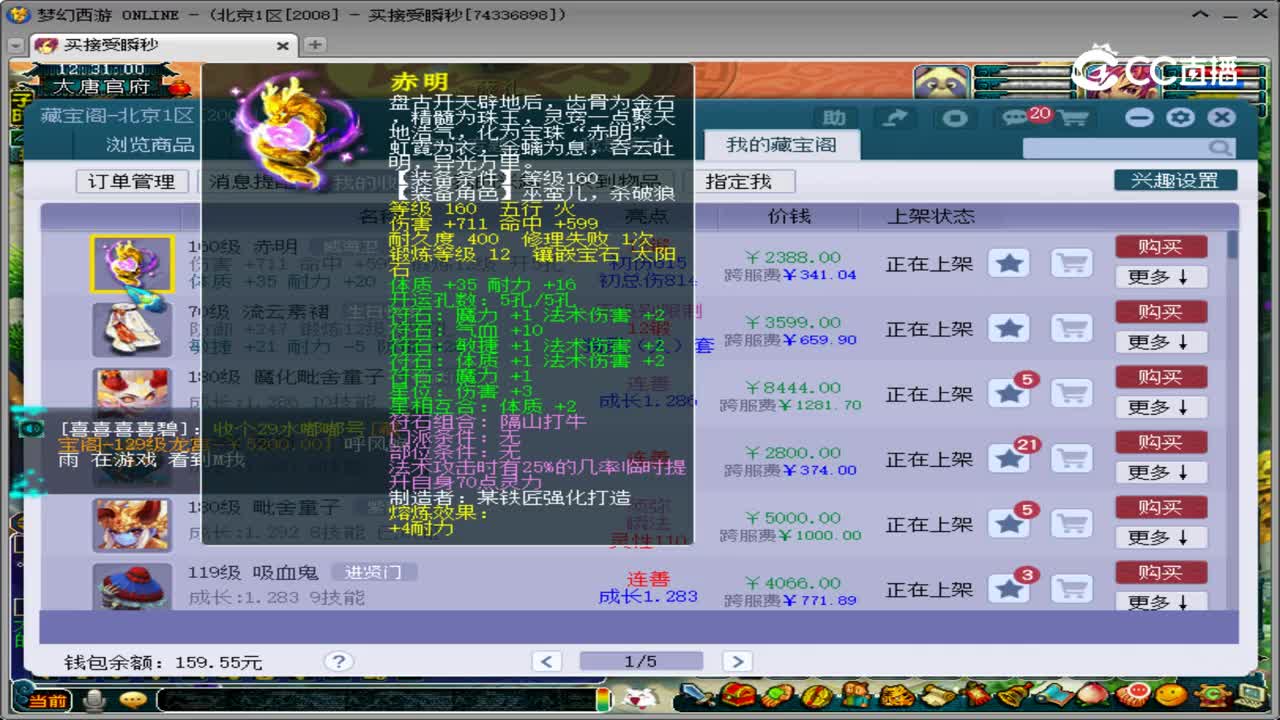
Task: Open the treasure chest icon in bottom toolbar
Action: pyautogui.click(x=738, y=695)
